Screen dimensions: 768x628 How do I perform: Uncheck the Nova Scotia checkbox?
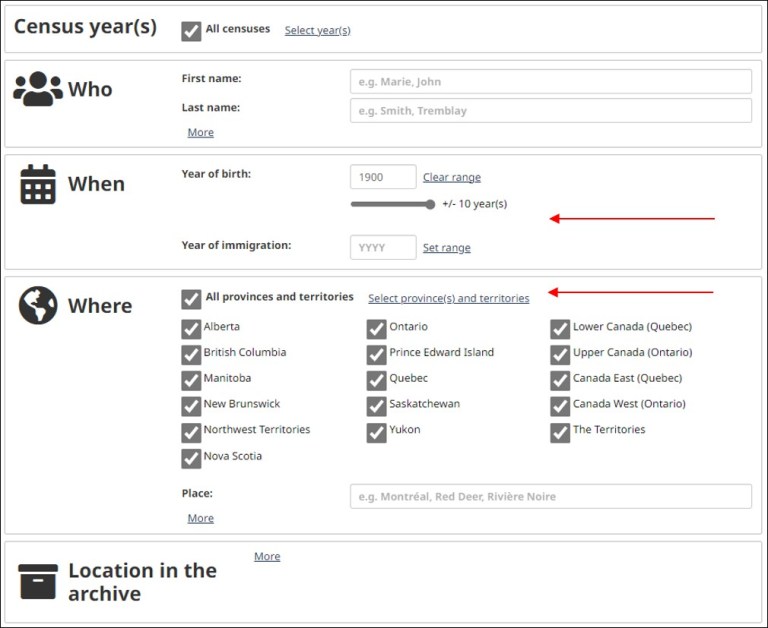coord(191,459)
